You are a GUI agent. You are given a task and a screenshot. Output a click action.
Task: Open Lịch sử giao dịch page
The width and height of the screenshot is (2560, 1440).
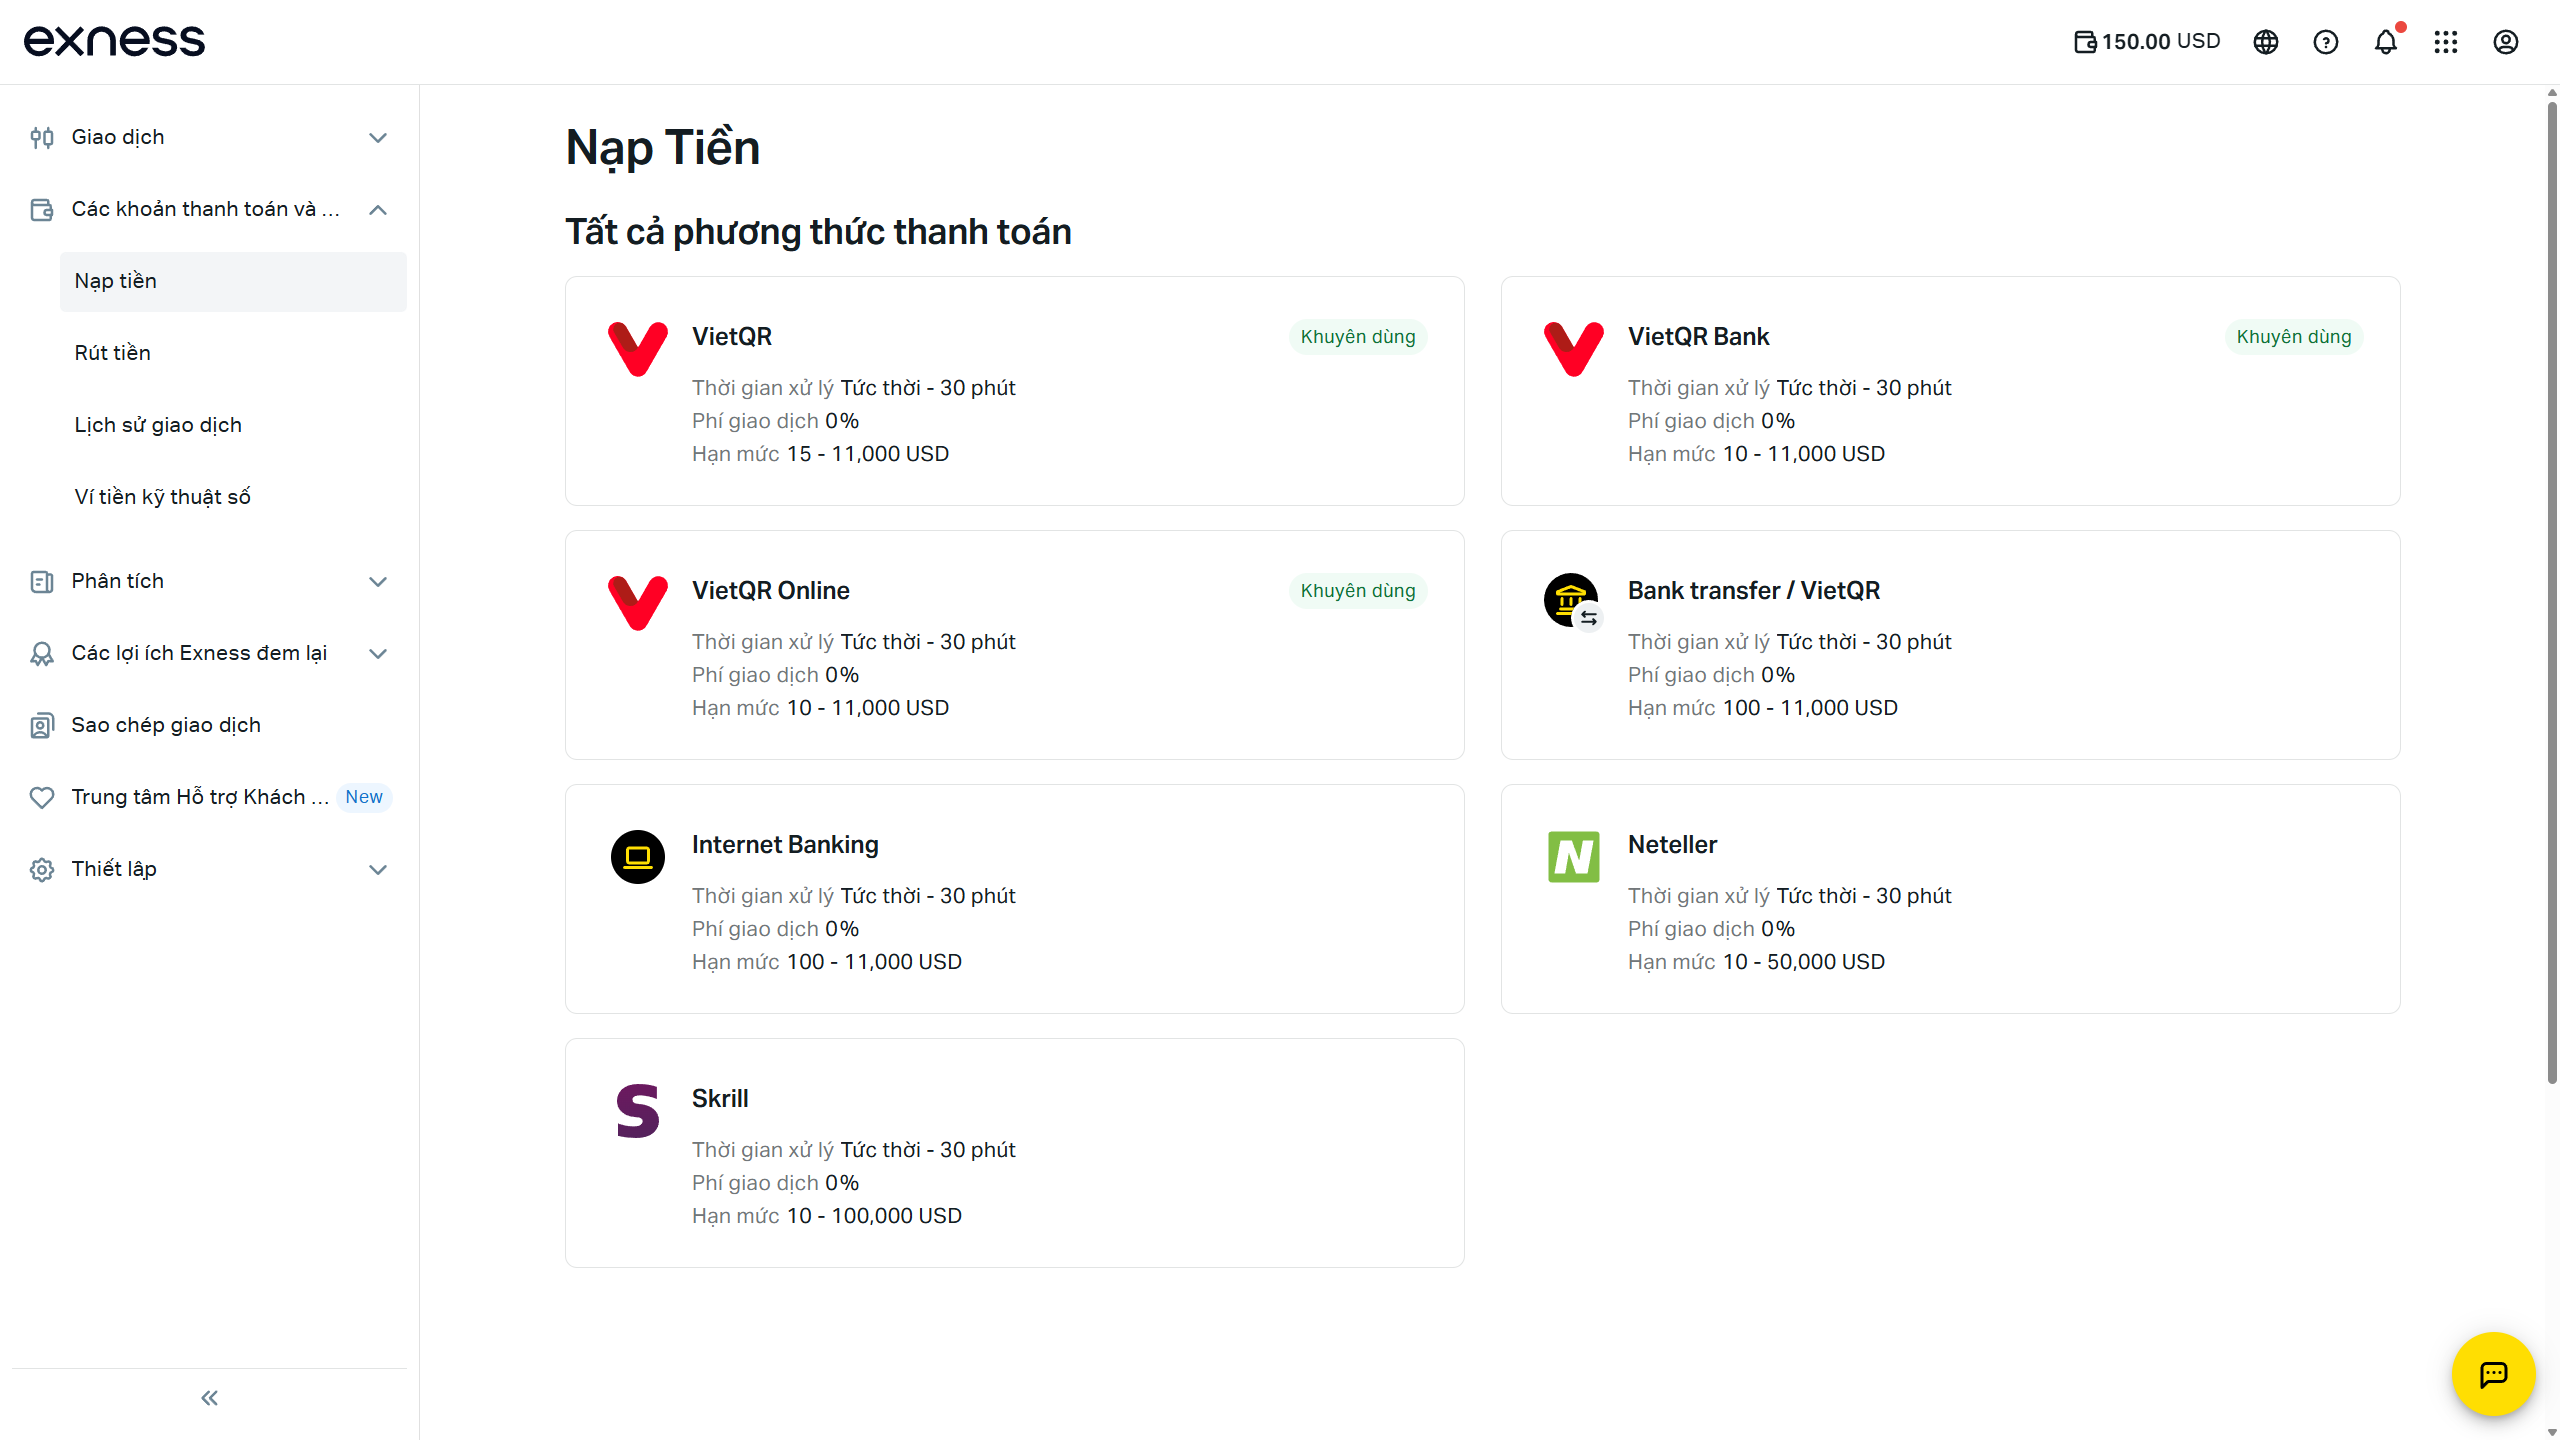158,425
